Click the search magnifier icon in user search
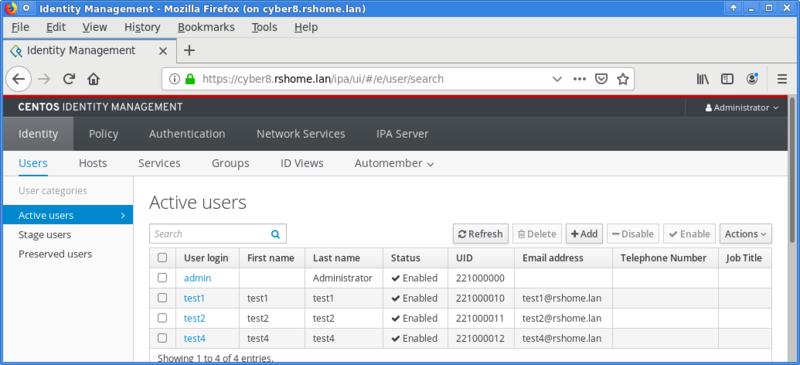The image size is (800, 365). point(276,234)
